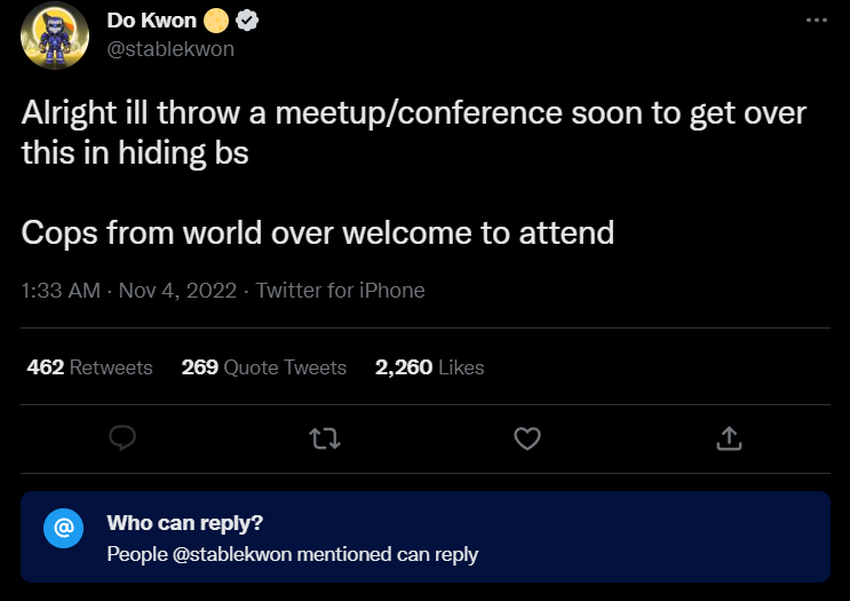Click the Twitter for iPhone source label

click(340, 290)
